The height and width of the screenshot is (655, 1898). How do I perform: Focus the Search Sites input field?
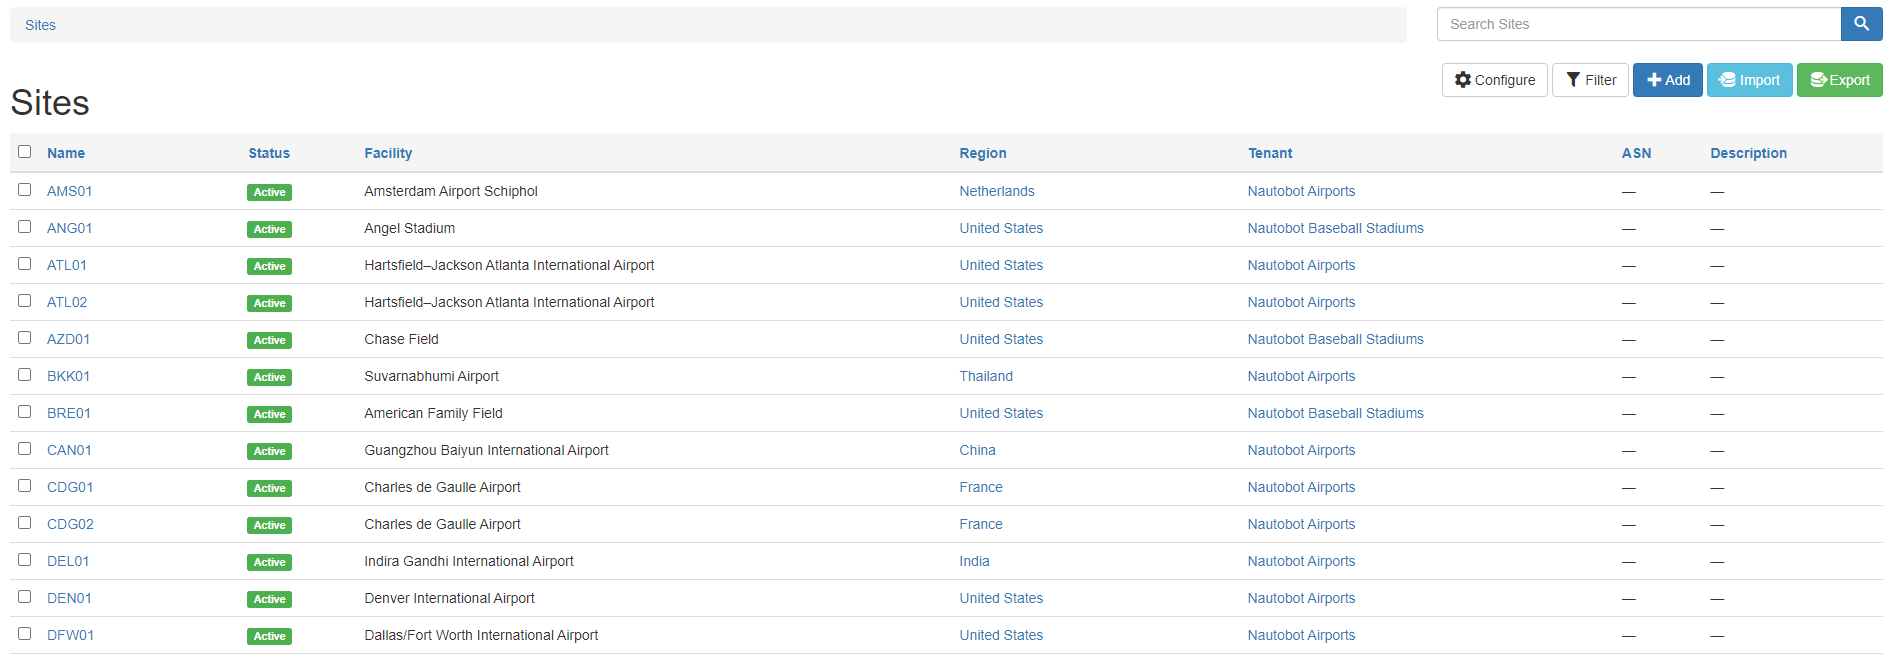[1638, 24]
